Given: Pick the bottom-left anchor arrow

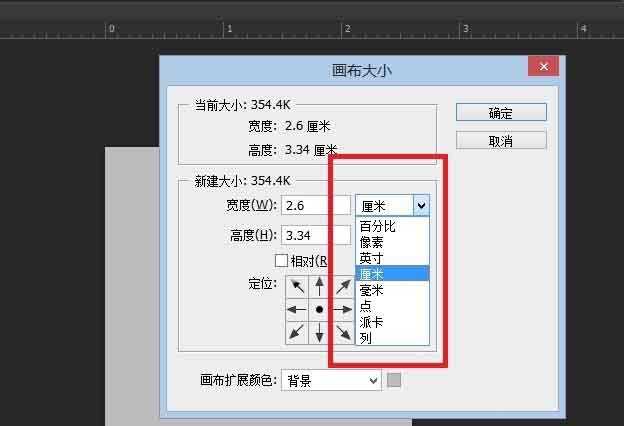Looking at the screenshot, I should 297,333.
